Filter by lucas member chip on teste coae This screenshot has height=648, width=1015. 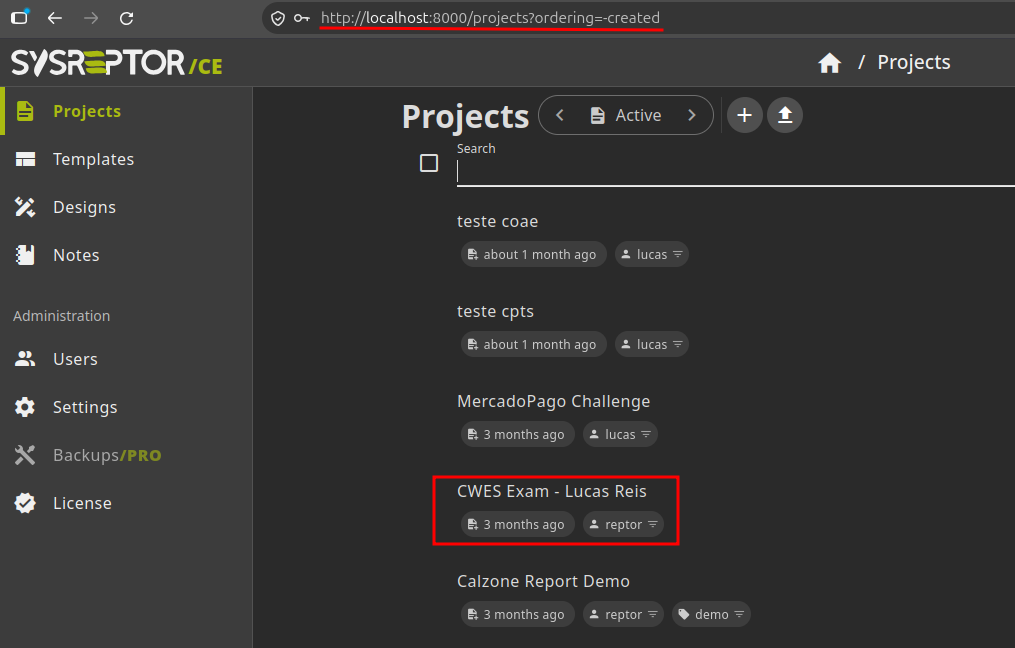(651, 254)
